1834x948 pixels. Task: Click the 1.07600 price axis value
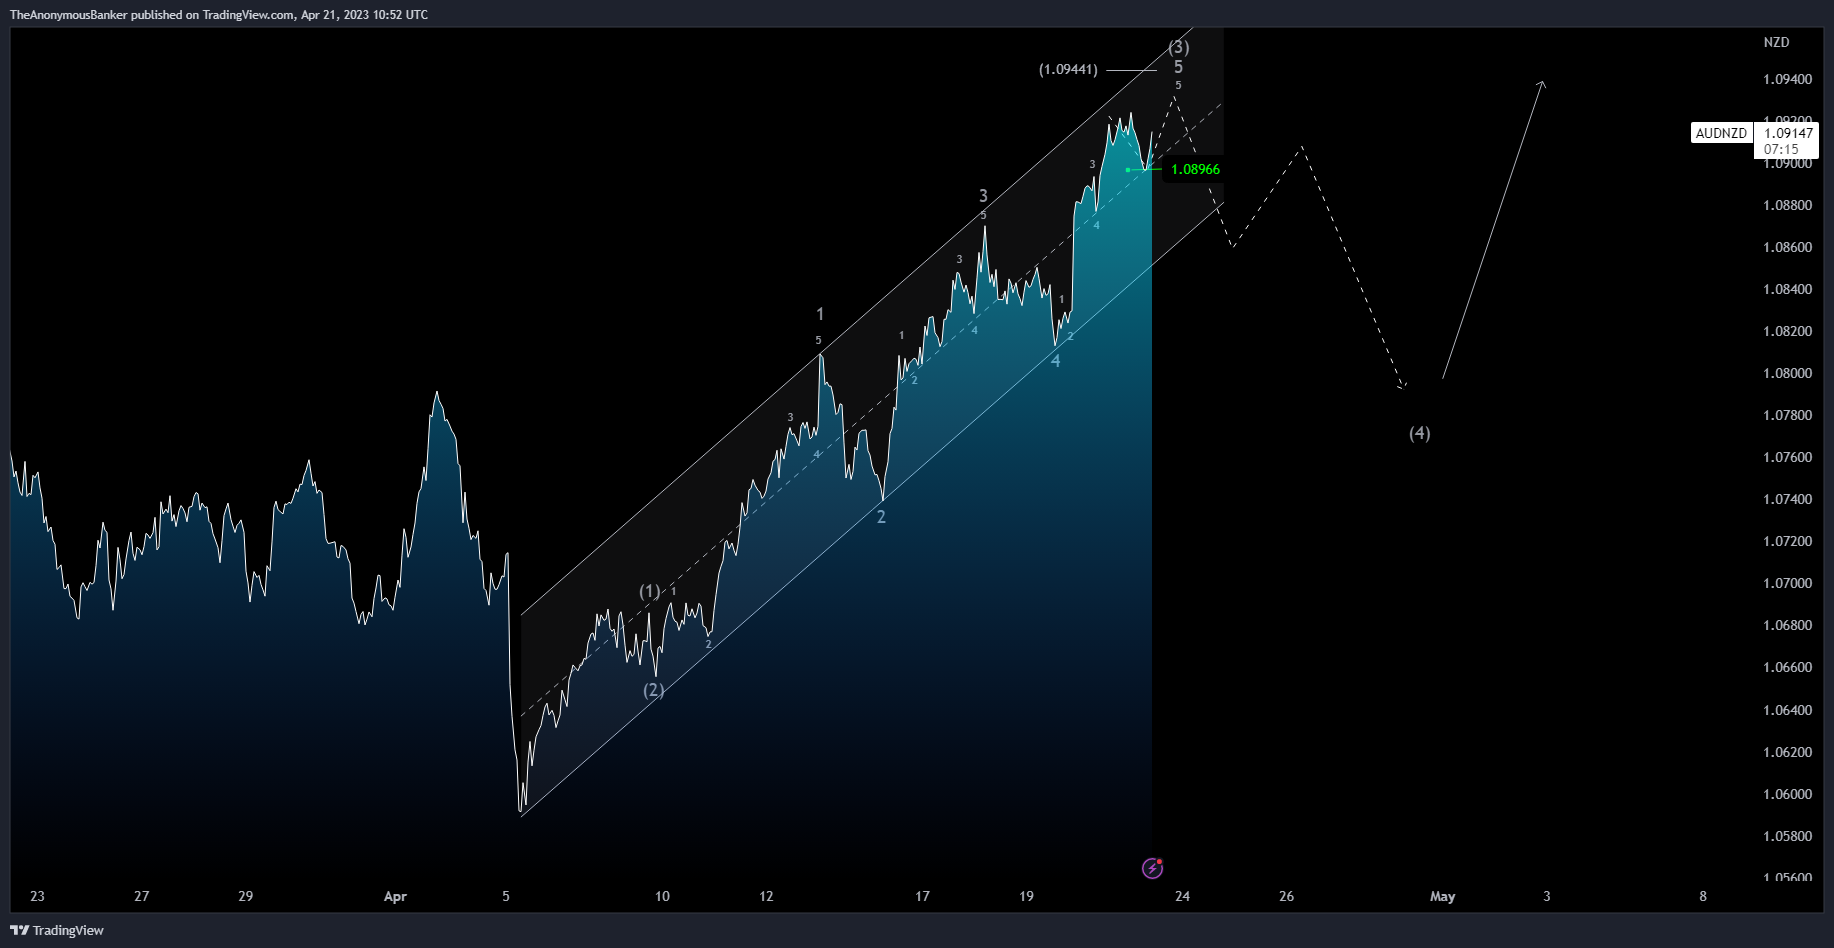pyautogui.click(x=1787, y=457)
